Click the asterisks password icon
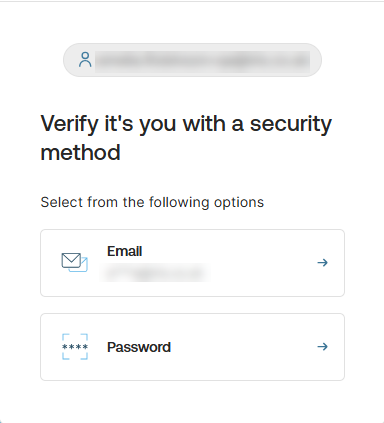This screenshot has height=423, width=384. pyautogui.click(x=75, y=347)
